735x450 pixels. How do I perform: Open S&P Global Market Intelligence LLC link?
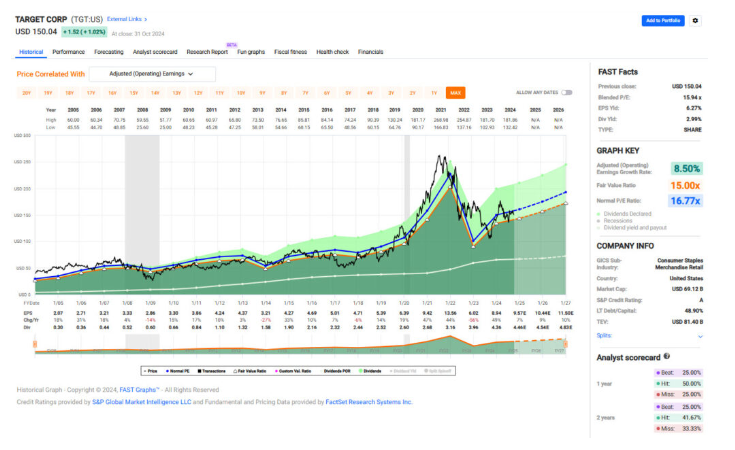[x=142, y=402]
